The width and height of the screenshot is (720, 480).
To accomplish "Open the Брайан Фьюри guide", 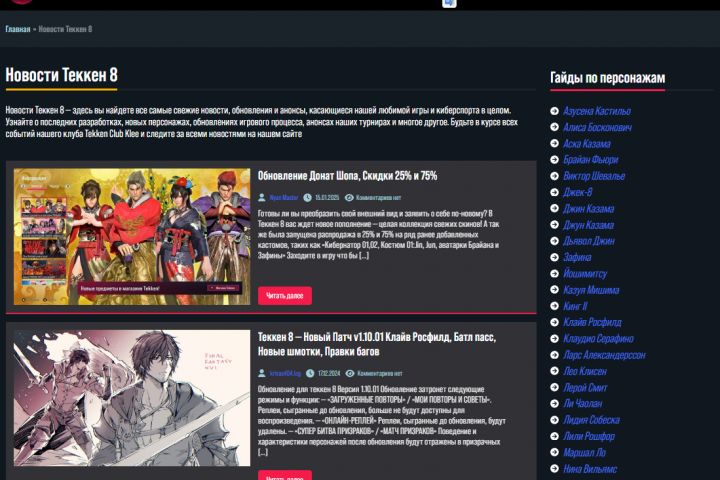I will (x=591, y=160).
